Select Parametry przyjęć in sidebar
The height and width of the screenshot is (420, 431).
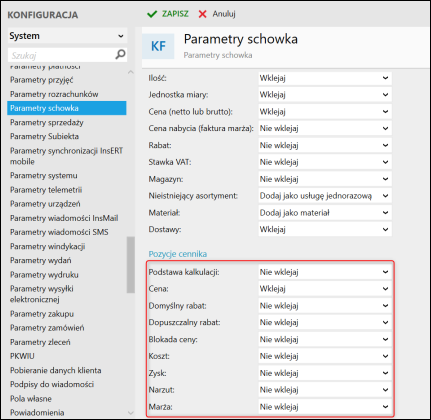click(x=41, y=80)
